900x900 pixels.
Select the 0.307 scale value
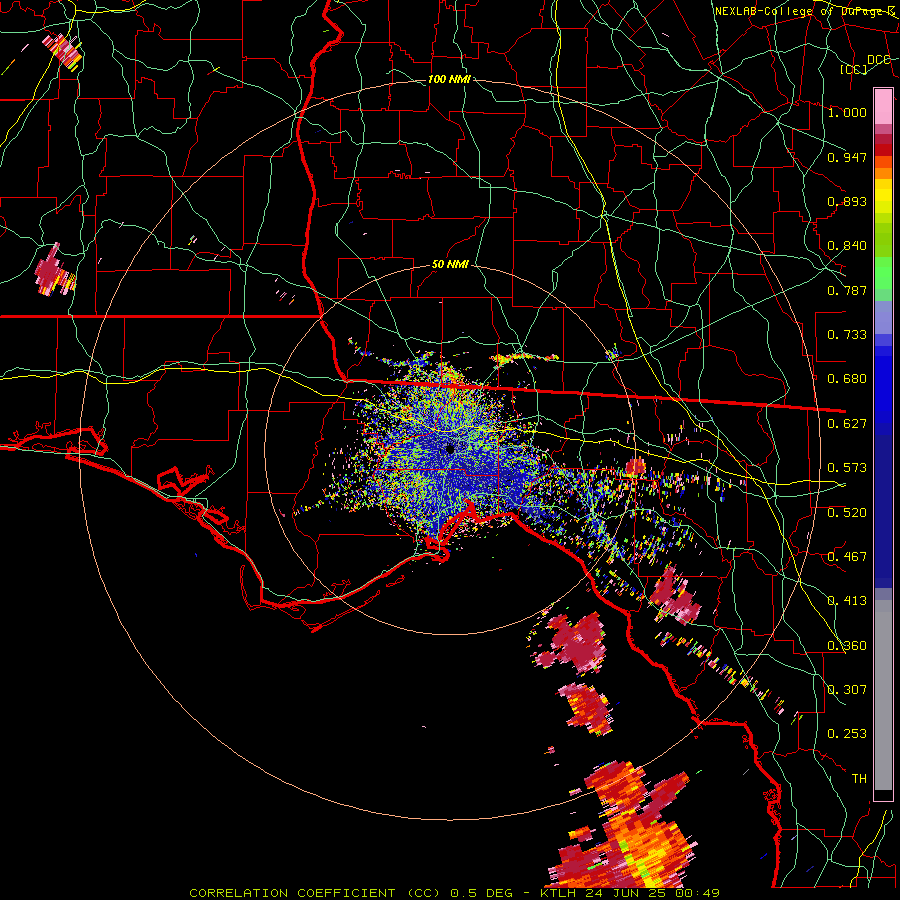pyautogui.click(x=847, y=690)
